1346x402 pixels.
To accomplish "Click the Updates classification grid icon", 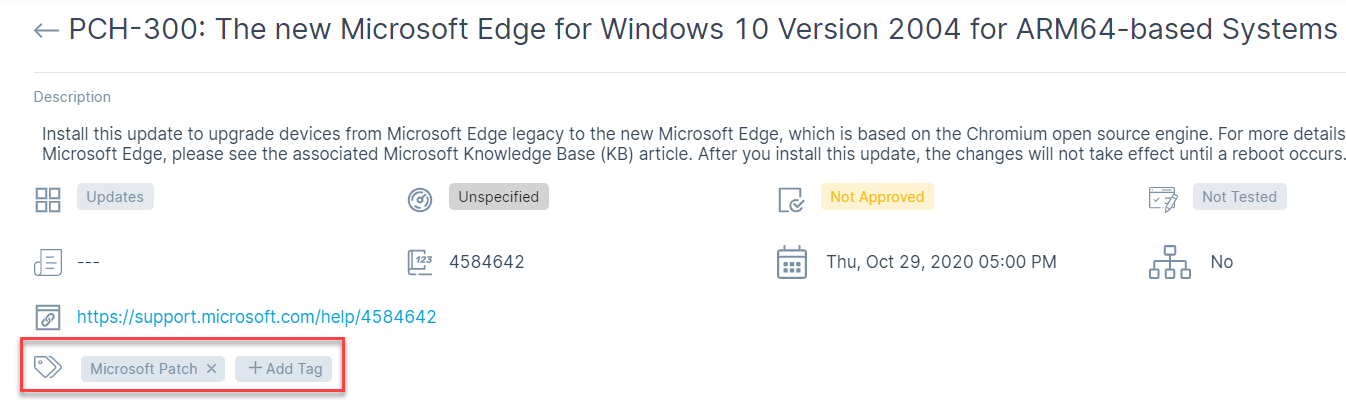I will pyautogui.click(x=48, y=199).
